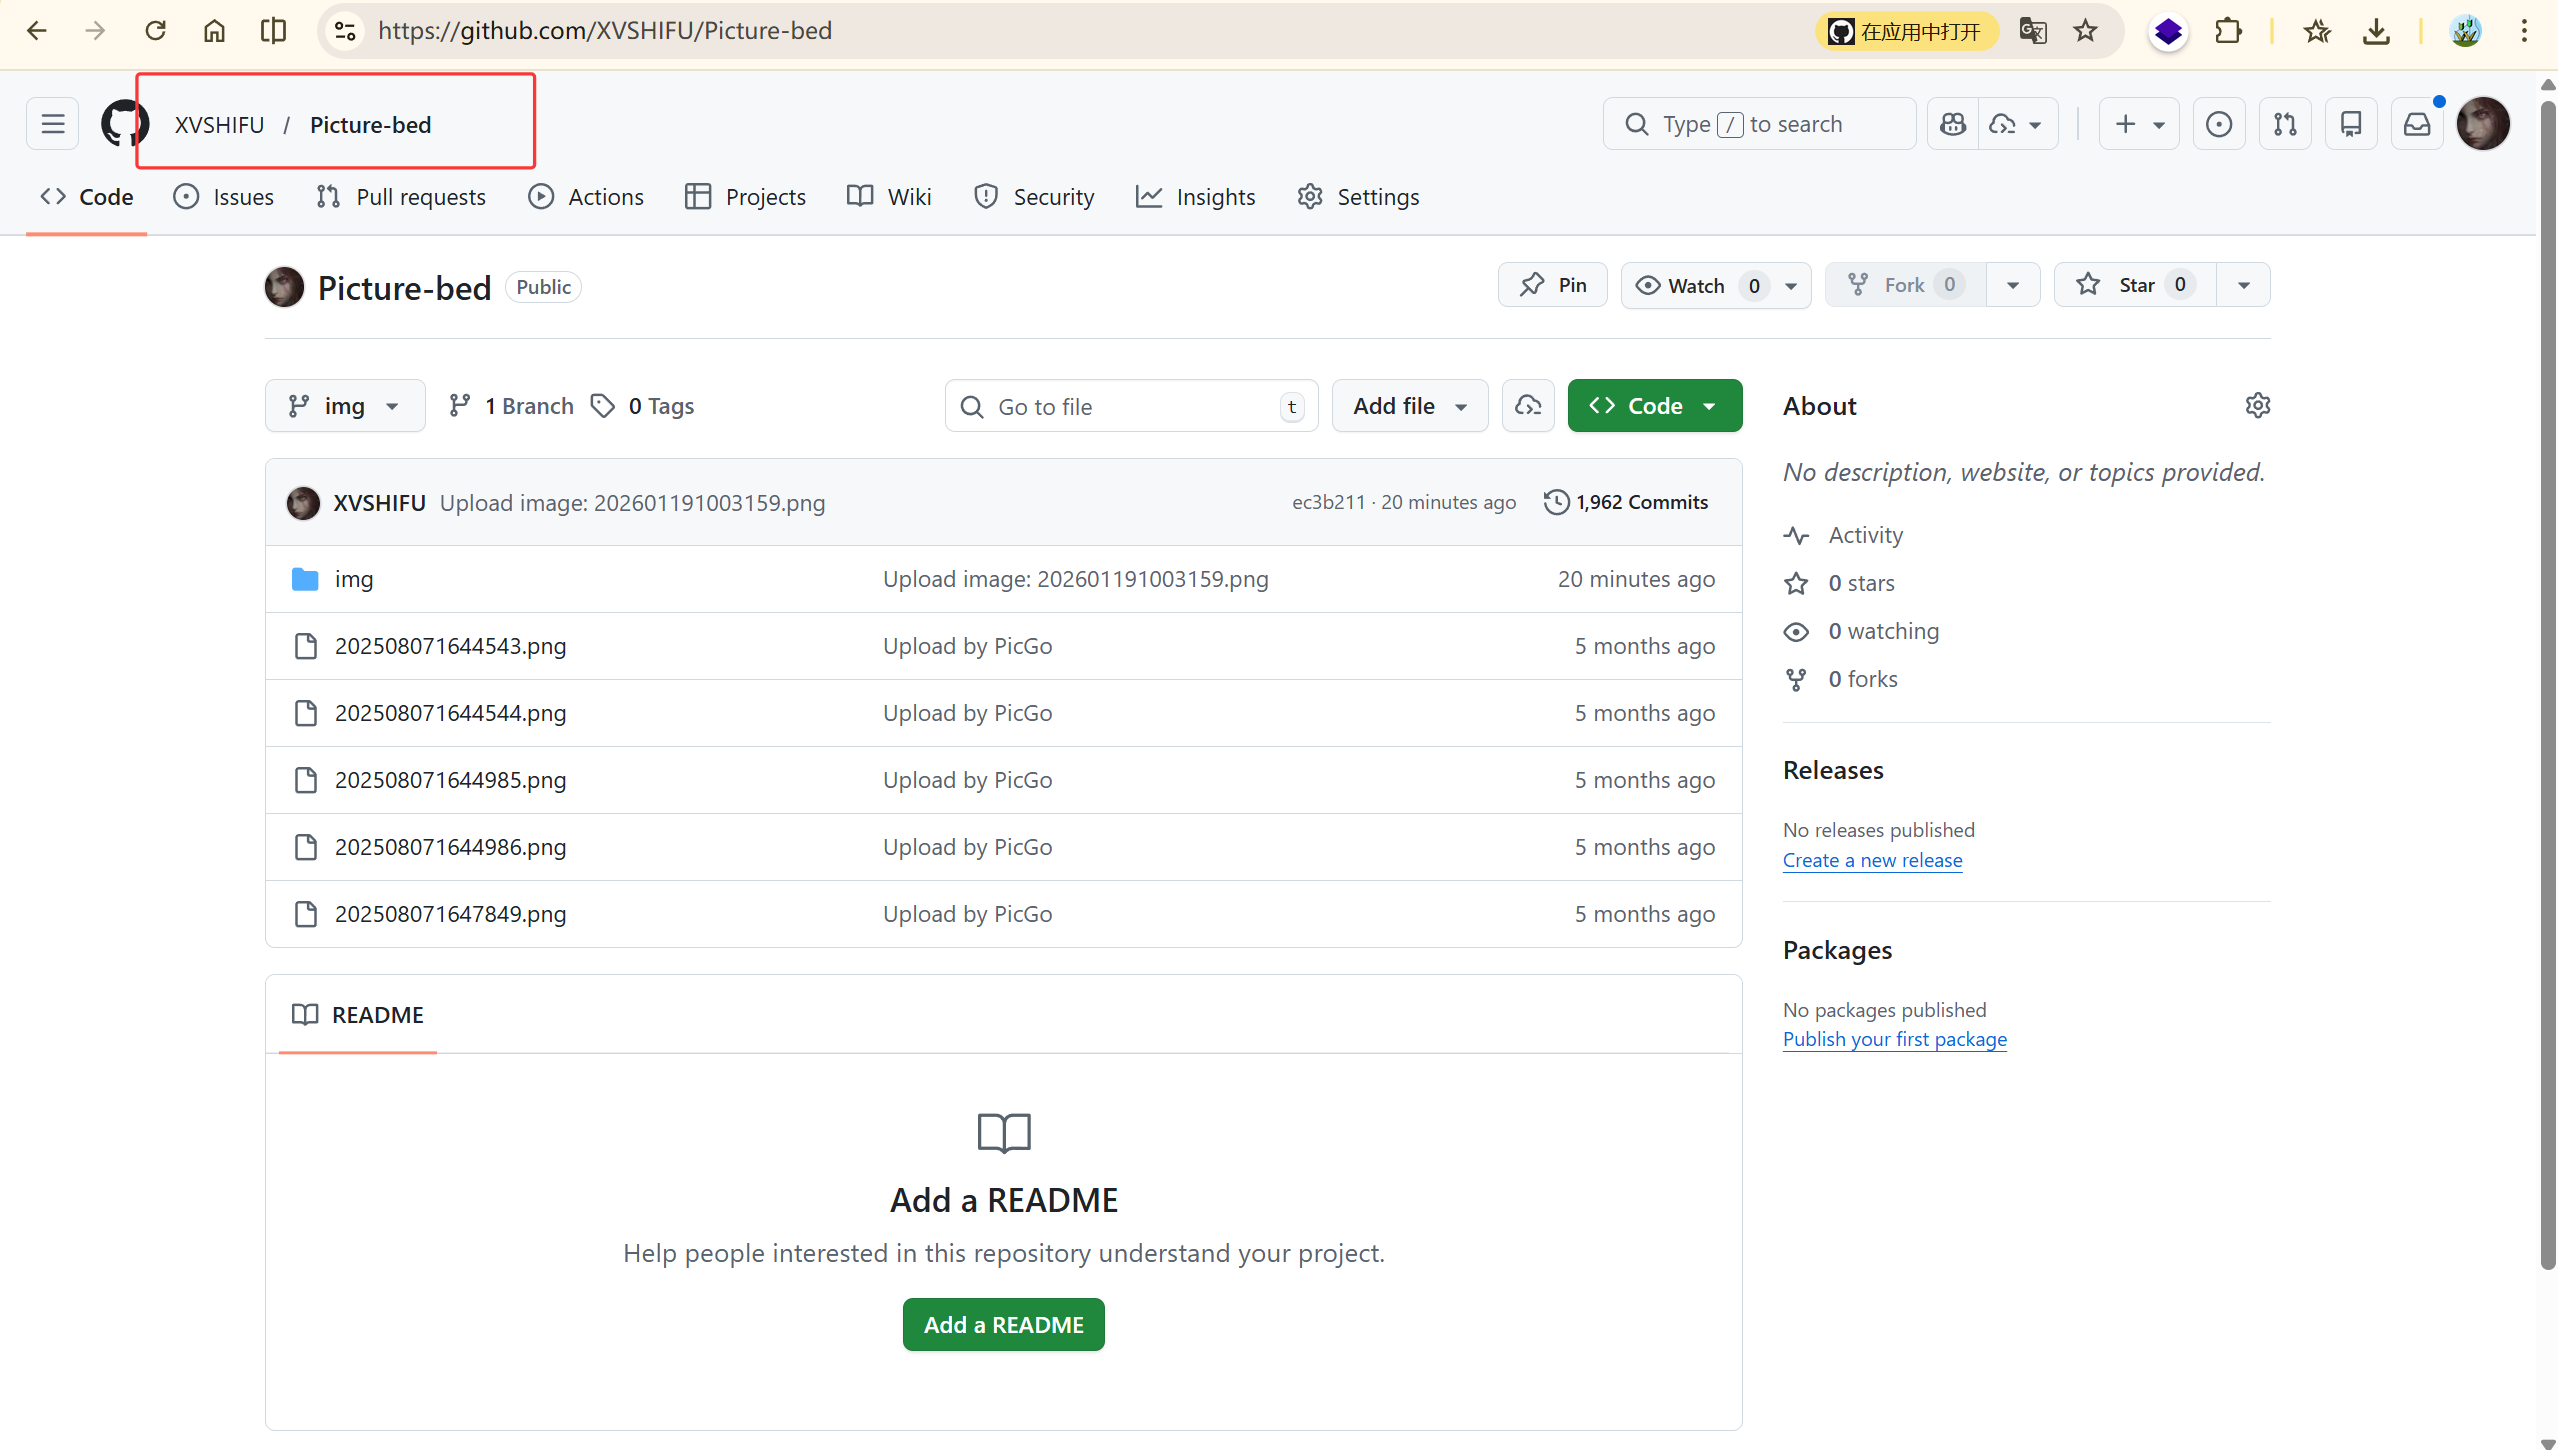The height and width of the screenshot is (1450, 2558).
Task: Expand the green Code dropdown
Action: 1654,406
